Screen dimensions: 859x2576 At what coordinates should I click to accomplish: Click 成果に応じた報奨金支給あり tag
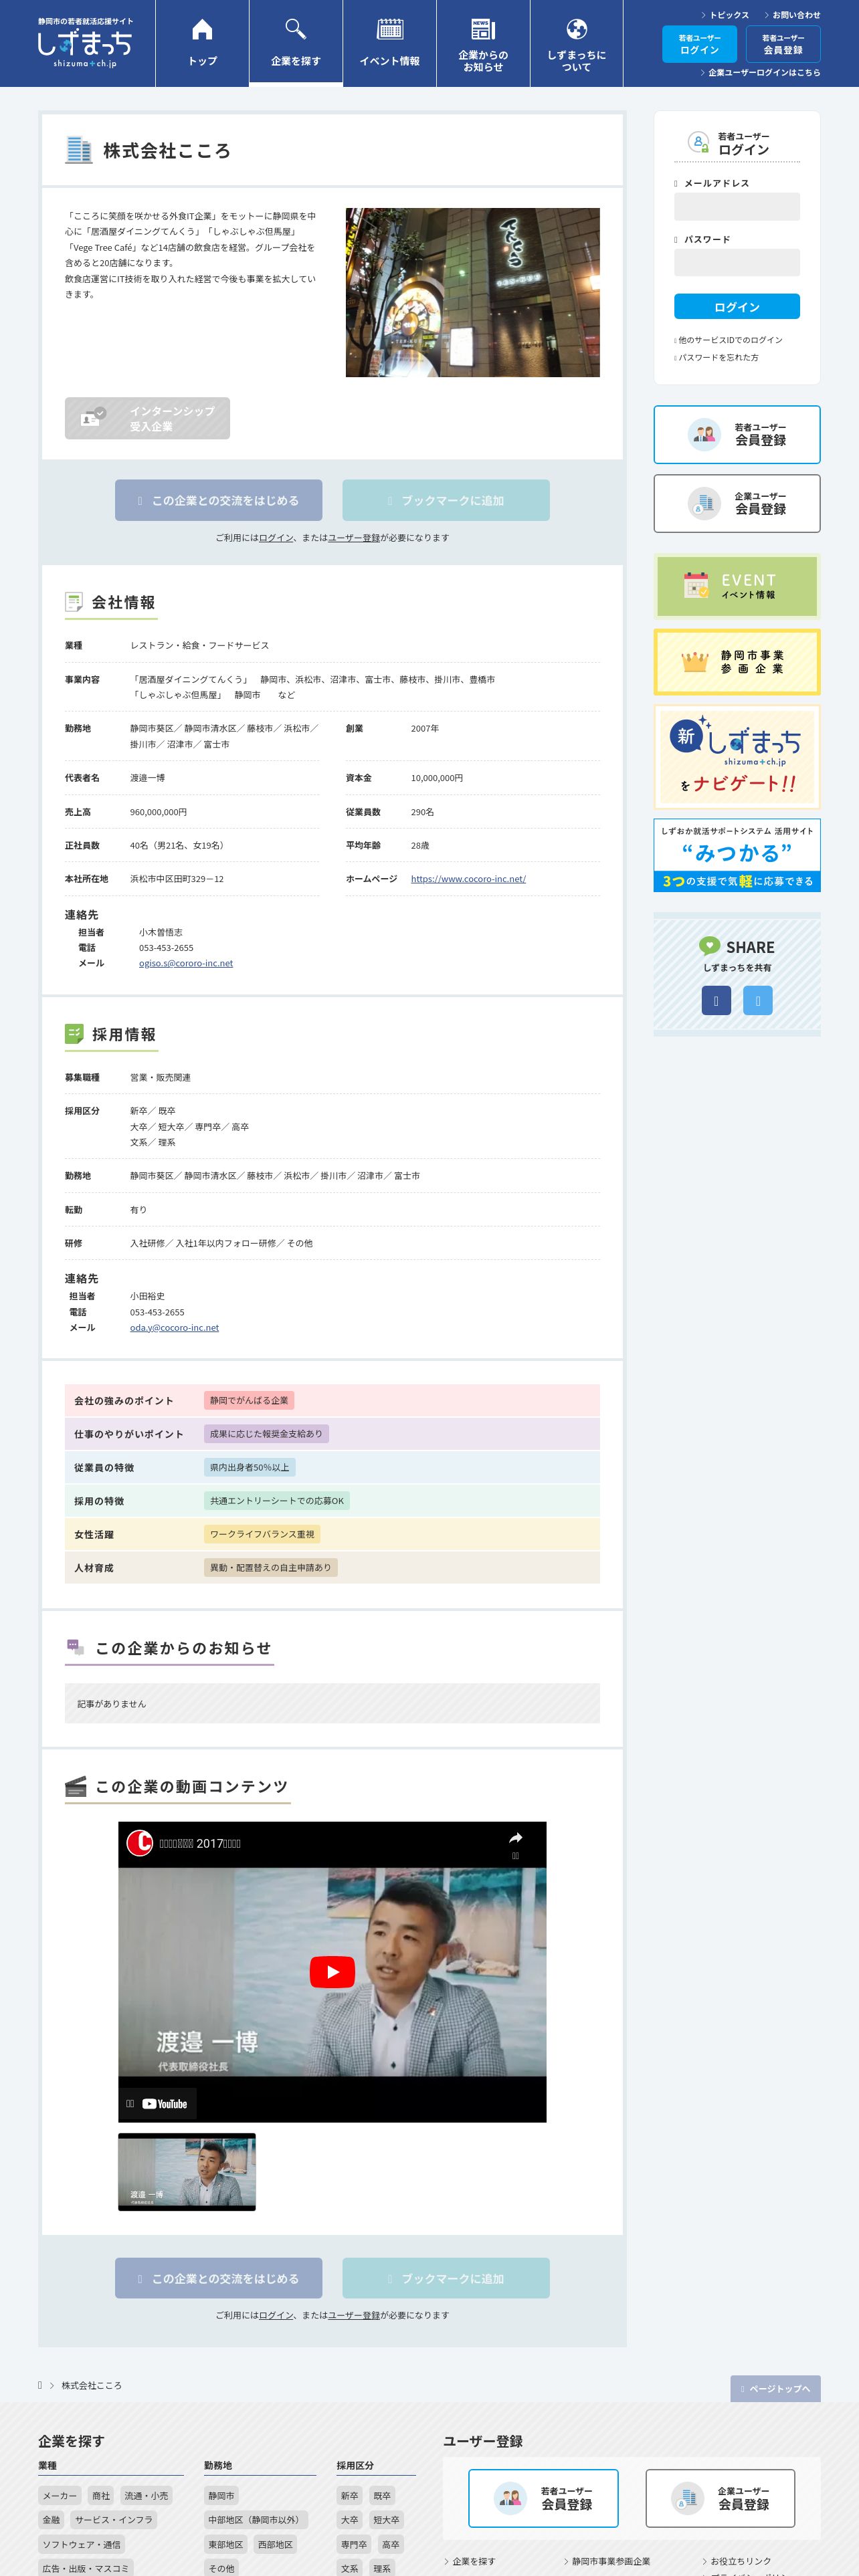[266, 1434]
